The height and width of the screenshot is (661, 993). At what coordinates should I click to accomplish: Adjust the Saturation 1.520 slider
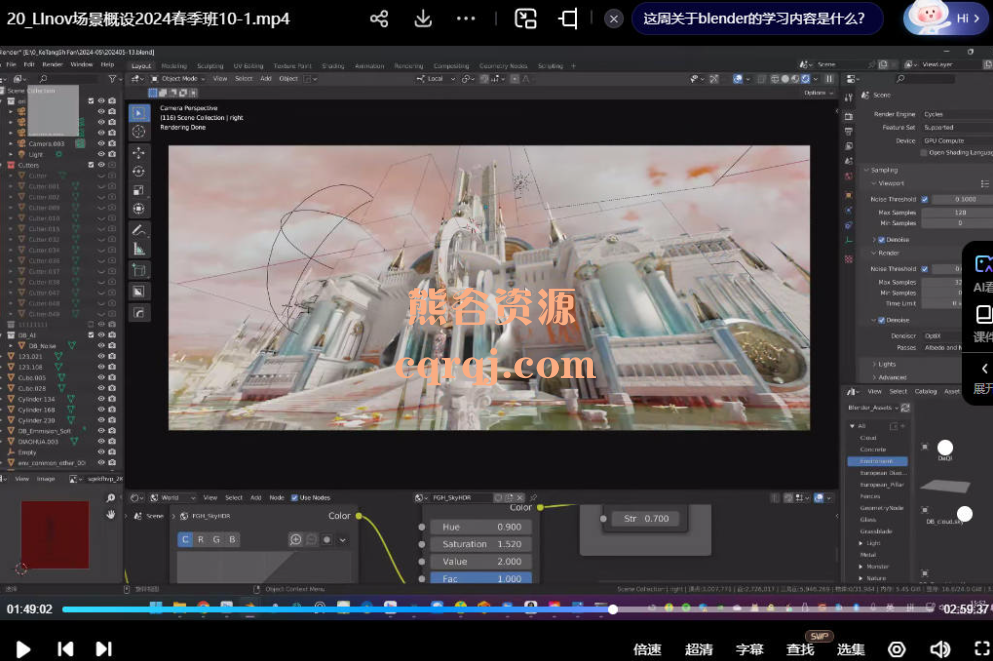coord(481,544)
